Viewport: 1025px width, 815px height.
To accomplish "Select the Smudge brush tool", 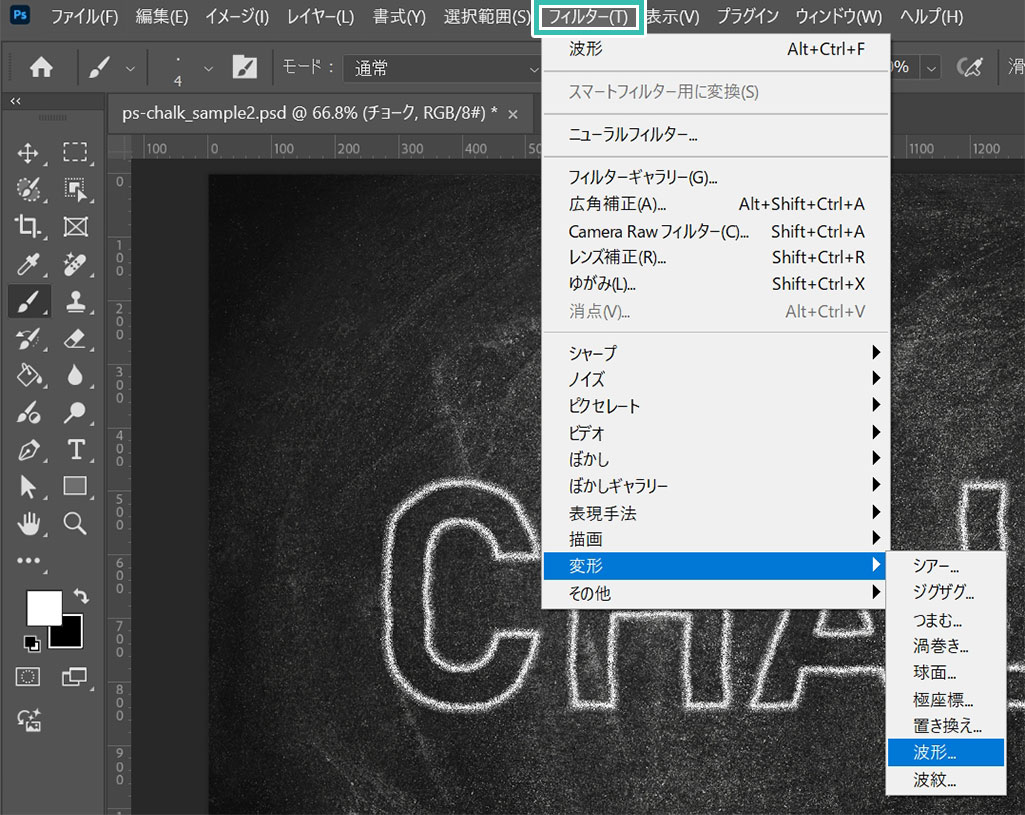I will coord(28,412).
